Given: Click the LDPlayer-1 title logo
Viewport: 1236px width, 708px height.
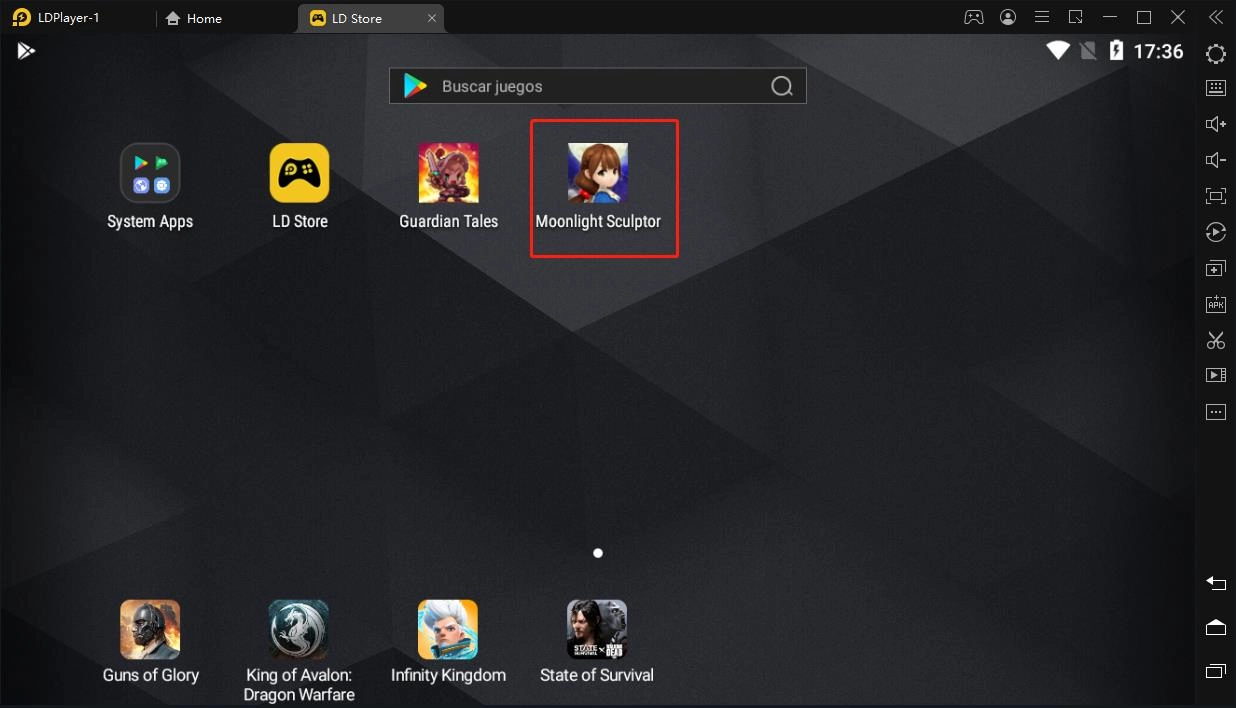Looking at the screenshot, I should pyautogui.click(x=22, y=17).
